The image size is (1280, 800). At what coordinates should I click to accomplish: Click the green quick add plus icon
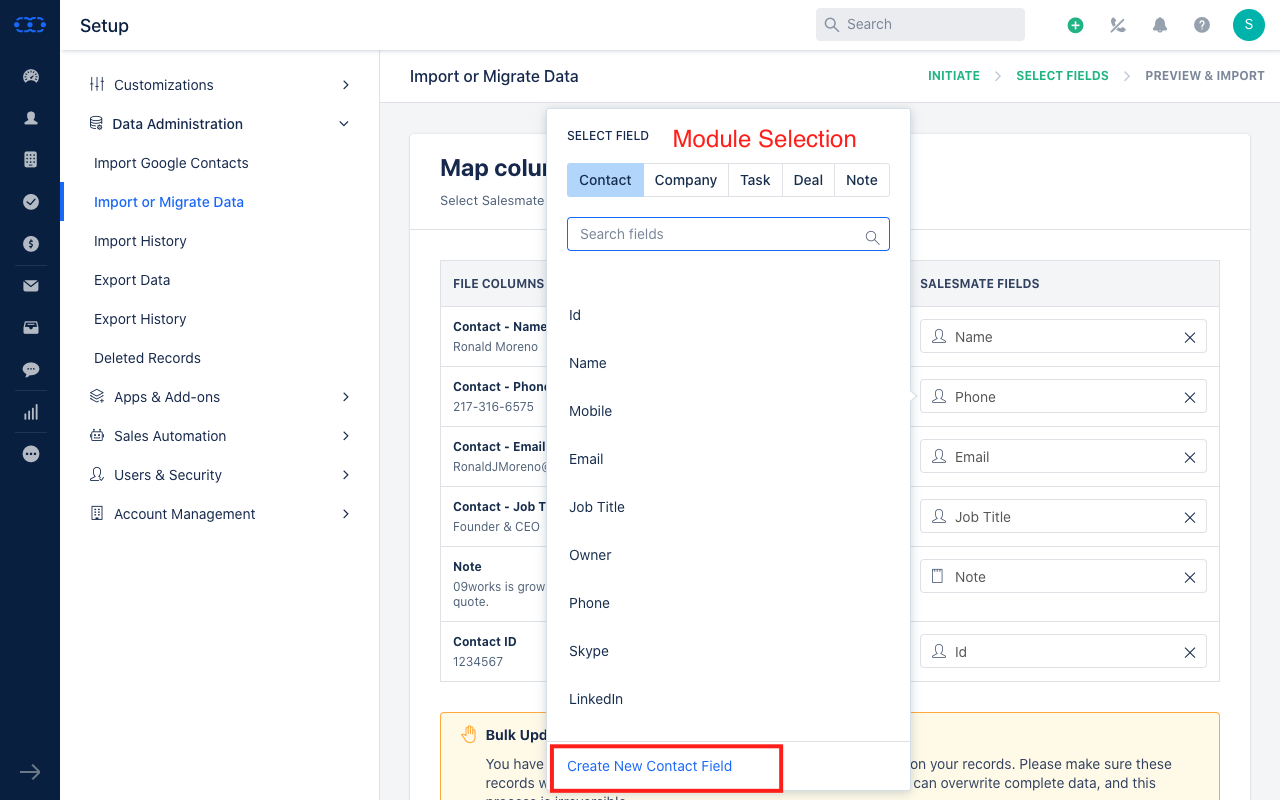point(1075,25)
